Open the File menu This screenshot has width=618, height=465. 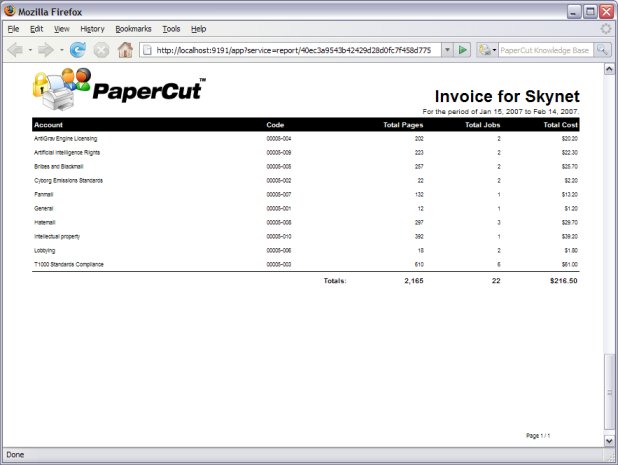13,29
